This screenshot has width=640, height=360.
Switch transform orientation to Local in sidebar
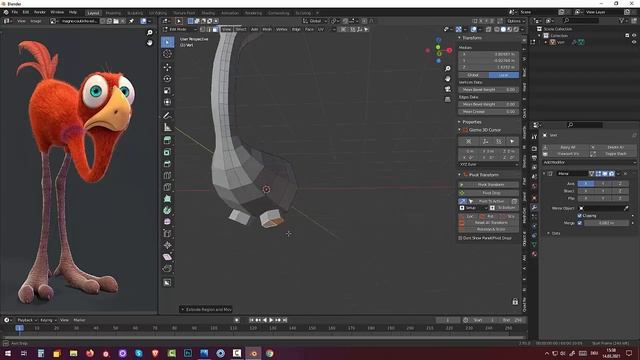504,75
